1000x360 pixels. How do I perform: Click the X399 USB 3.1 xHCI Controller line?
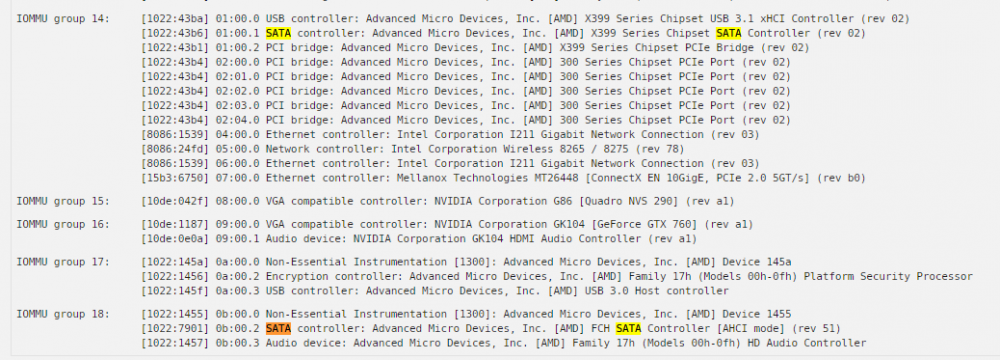click(x=526, y=19)
